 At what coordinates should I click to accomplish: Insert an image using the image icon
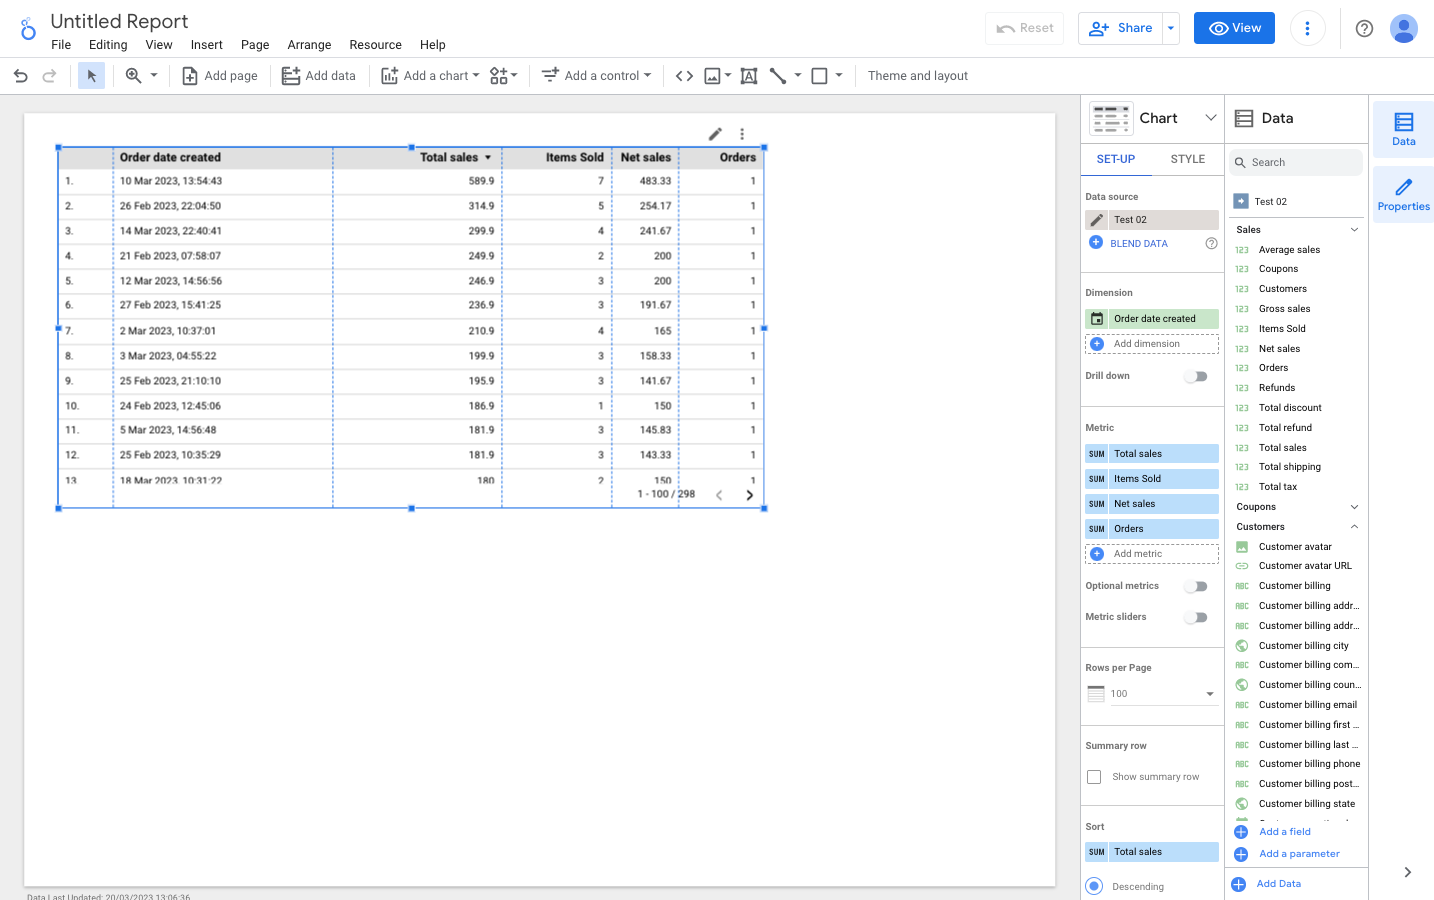[712, 76]
